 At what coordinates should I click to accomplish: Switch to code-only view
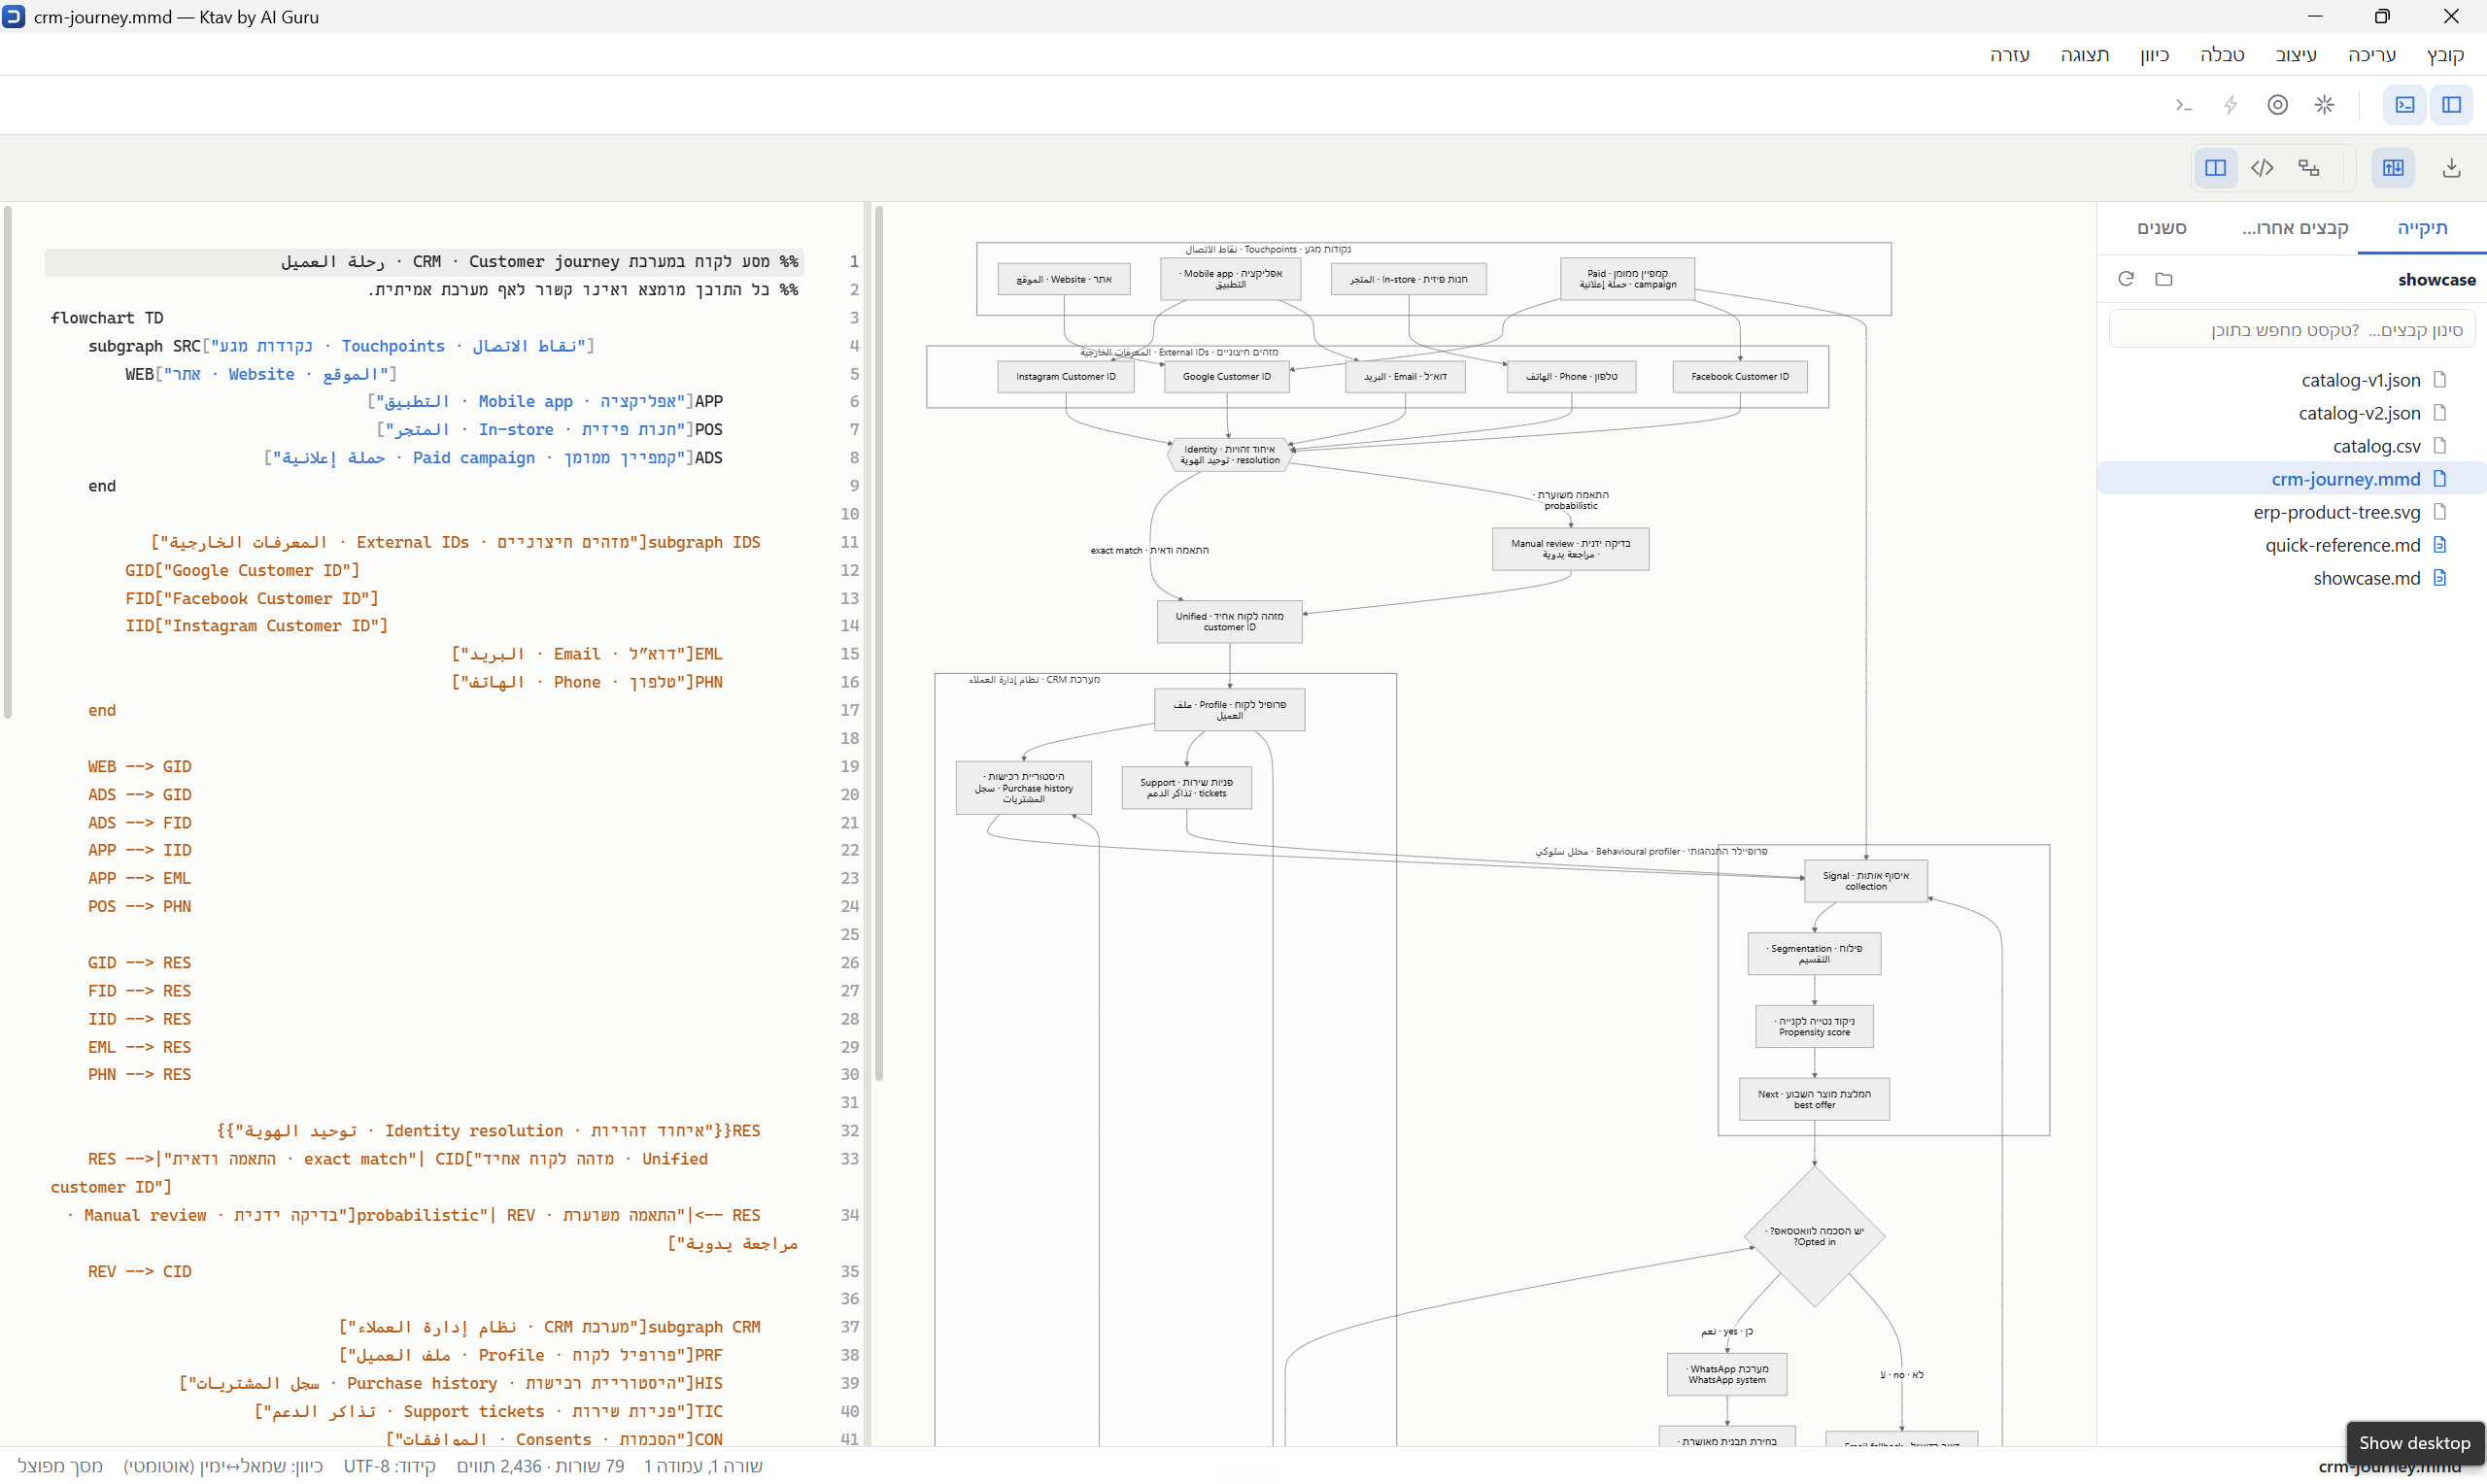[2262, 168]
